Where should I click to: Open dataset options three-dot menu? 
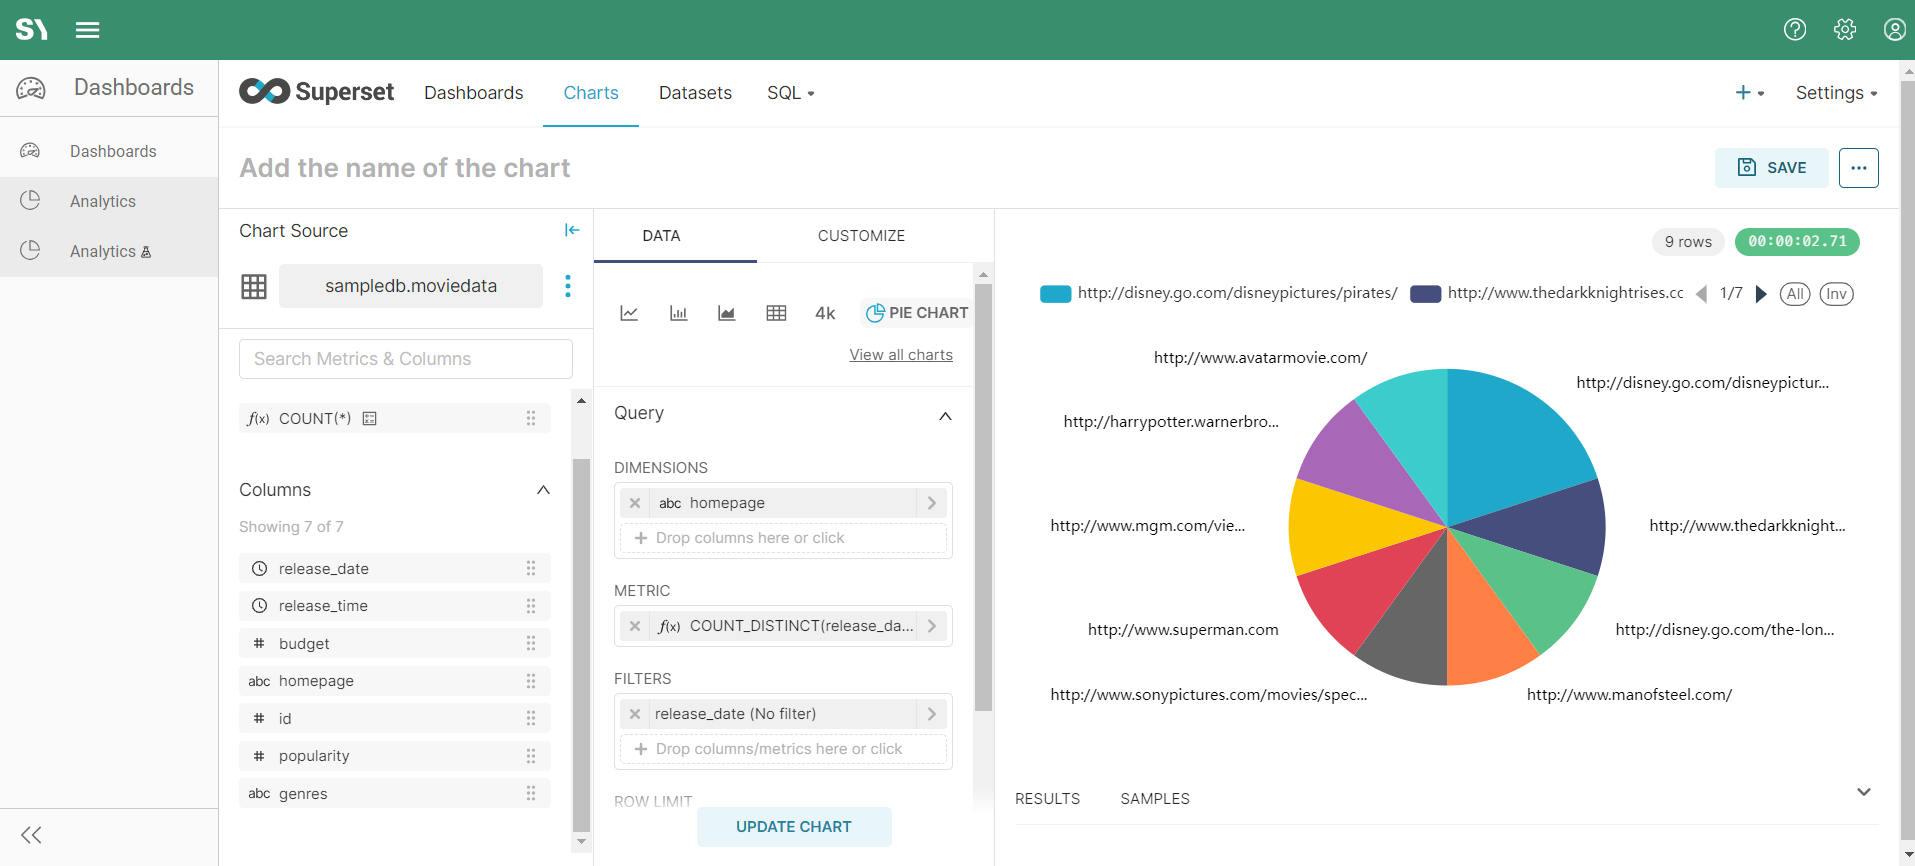pos(568,286)
